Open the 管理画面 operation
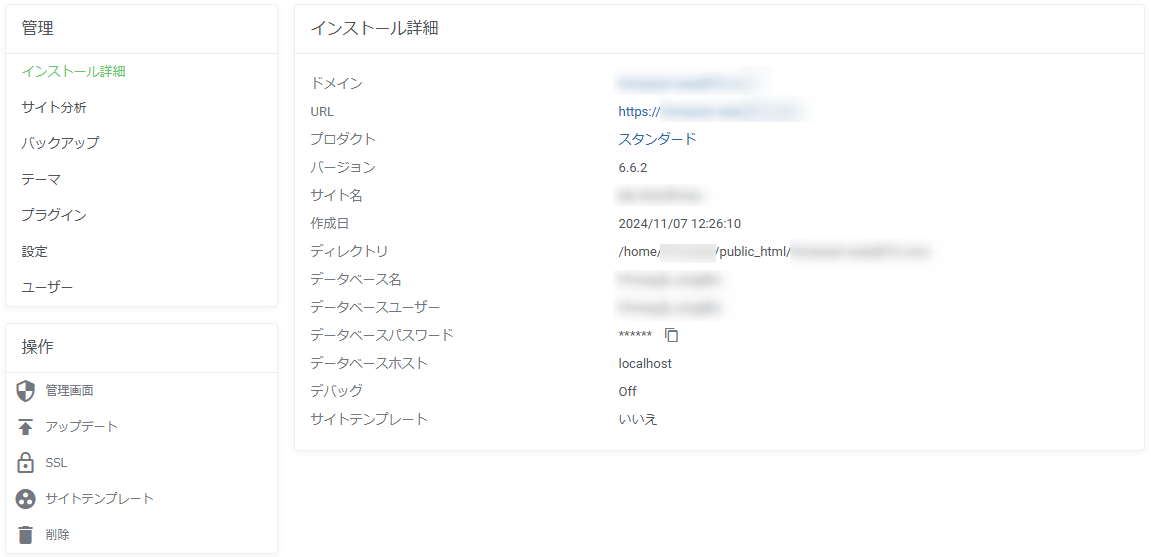1151x557 pixels. 69,391
